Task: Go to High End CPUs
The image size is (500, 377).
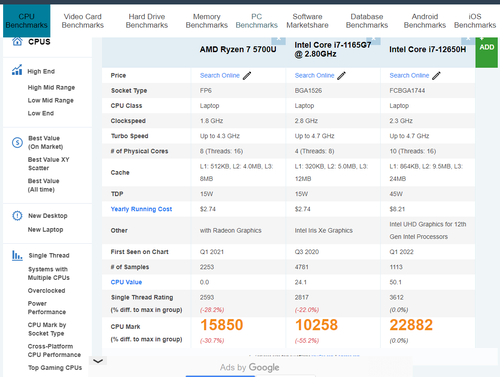Action: click(41, 71)
